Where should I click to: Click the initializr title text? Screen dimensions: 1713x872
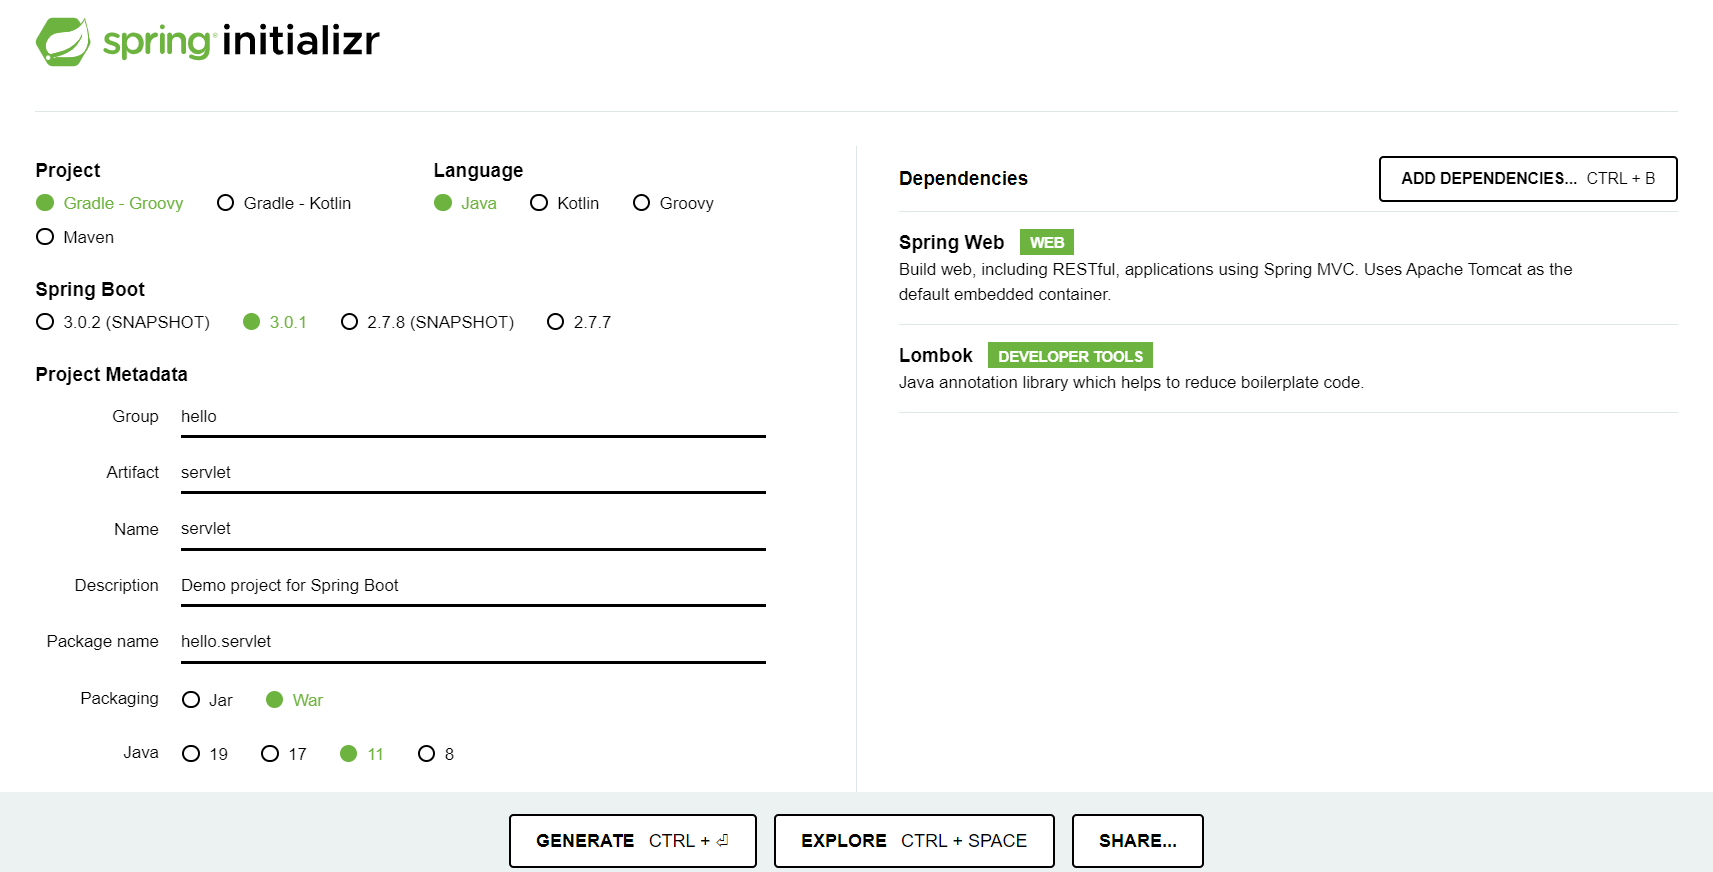301,40
